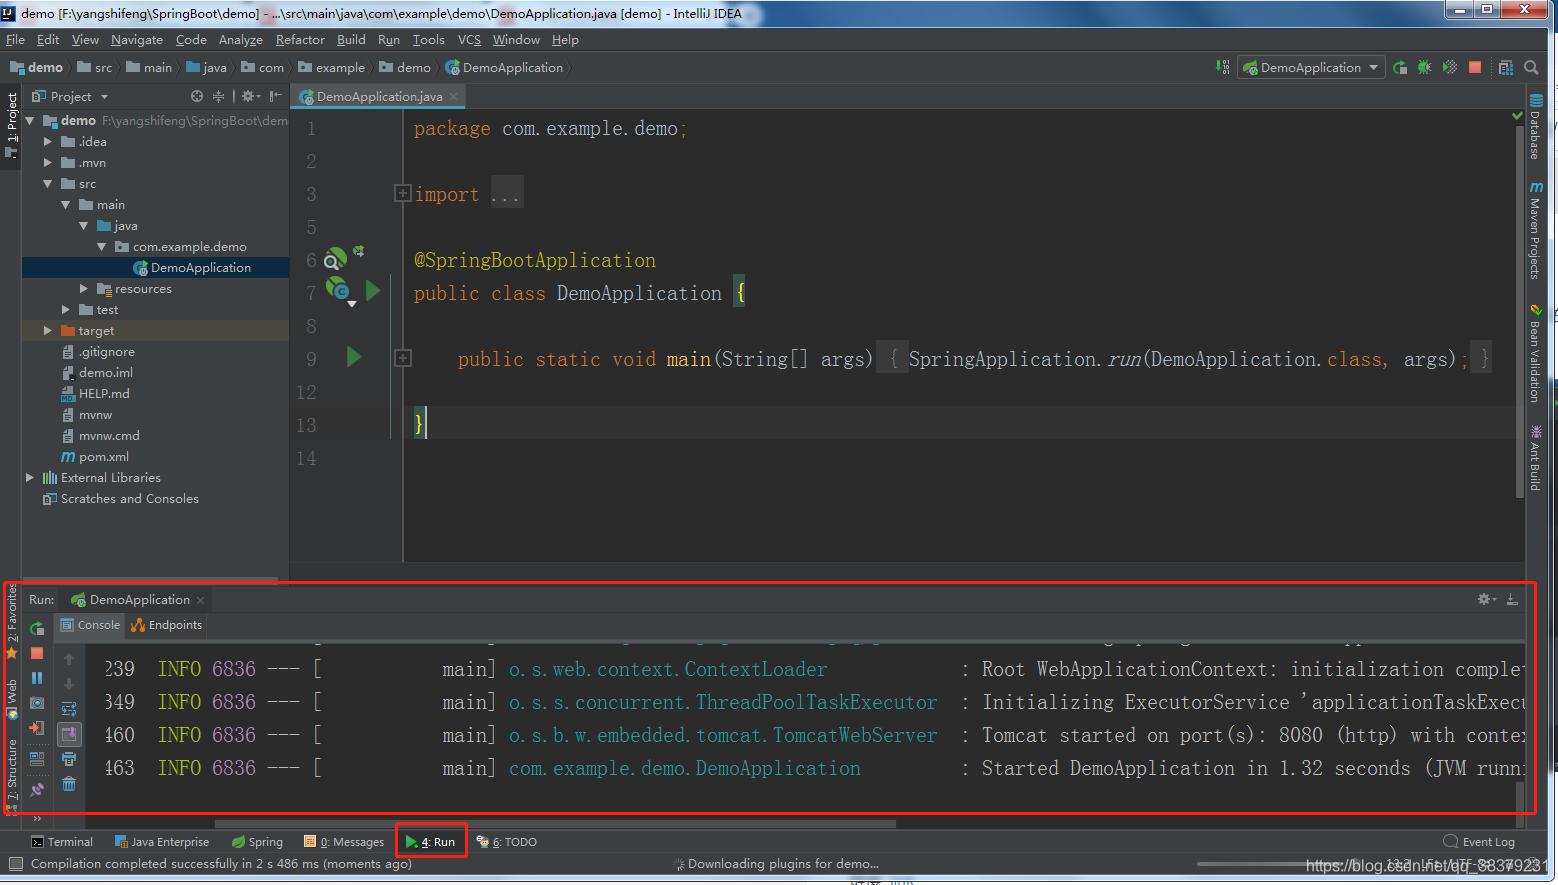The width and height of the screenshot is (1558, 885).
Task: Open Run panel gear settings dropdown
Action: click(x=1487, y=599)
